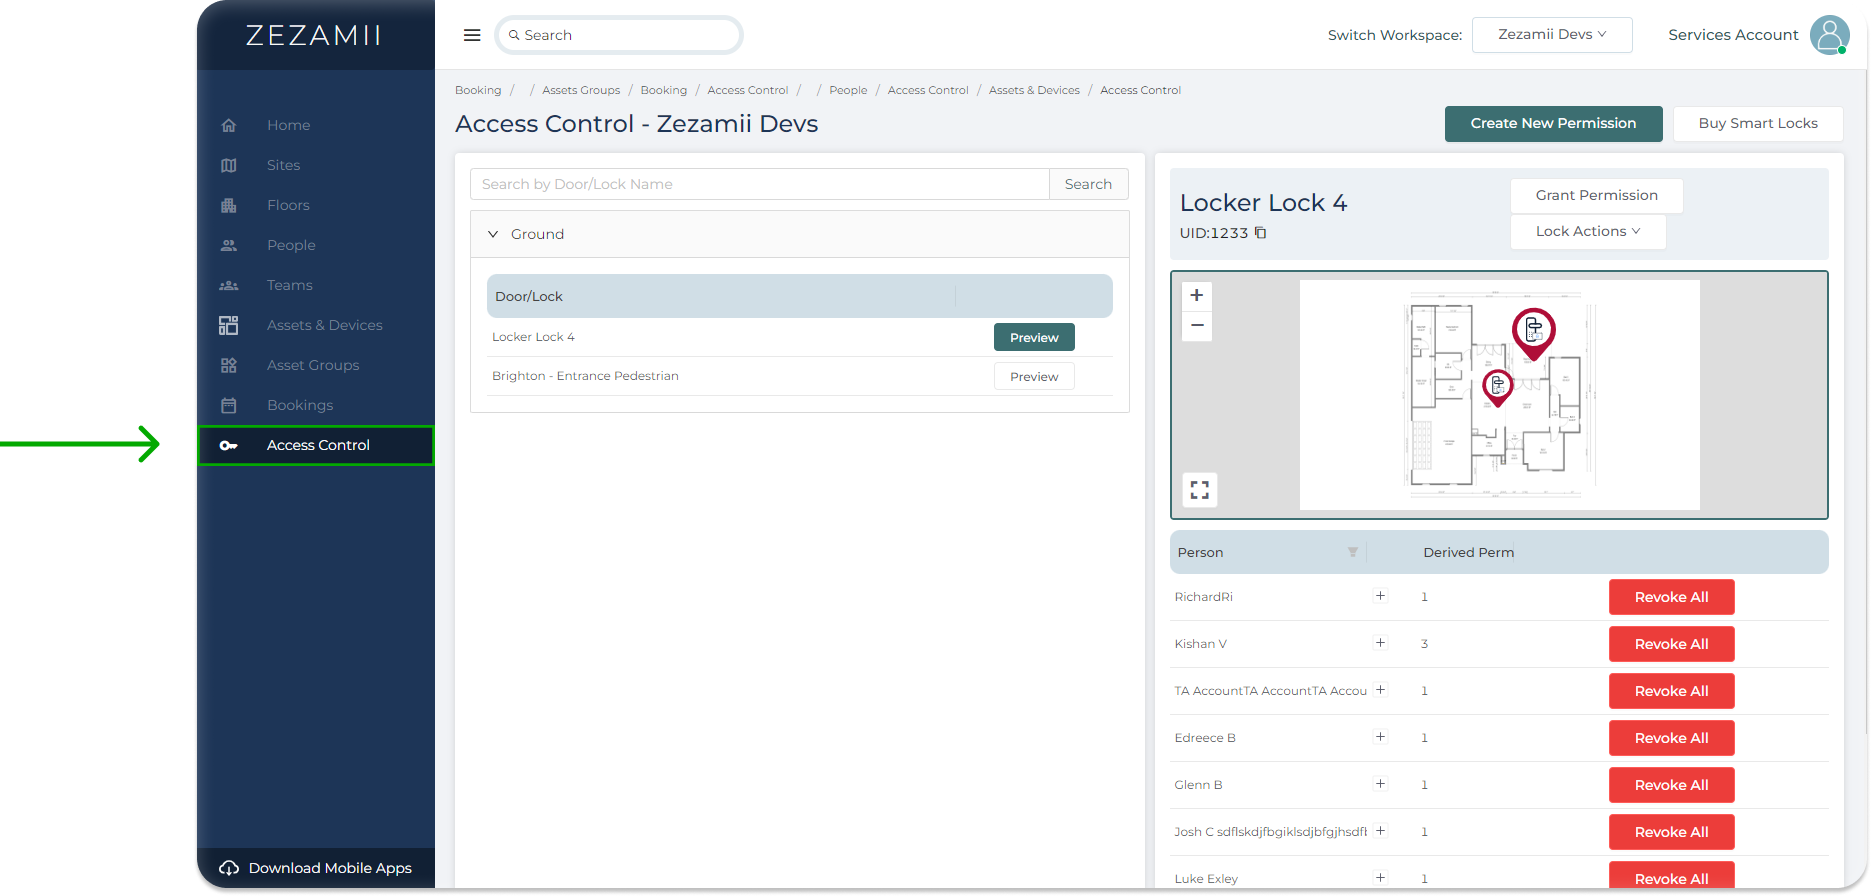The width and height of the screenshot is (1871, 896).
Task: Open Floors in the sidebar
Action: 288,205
